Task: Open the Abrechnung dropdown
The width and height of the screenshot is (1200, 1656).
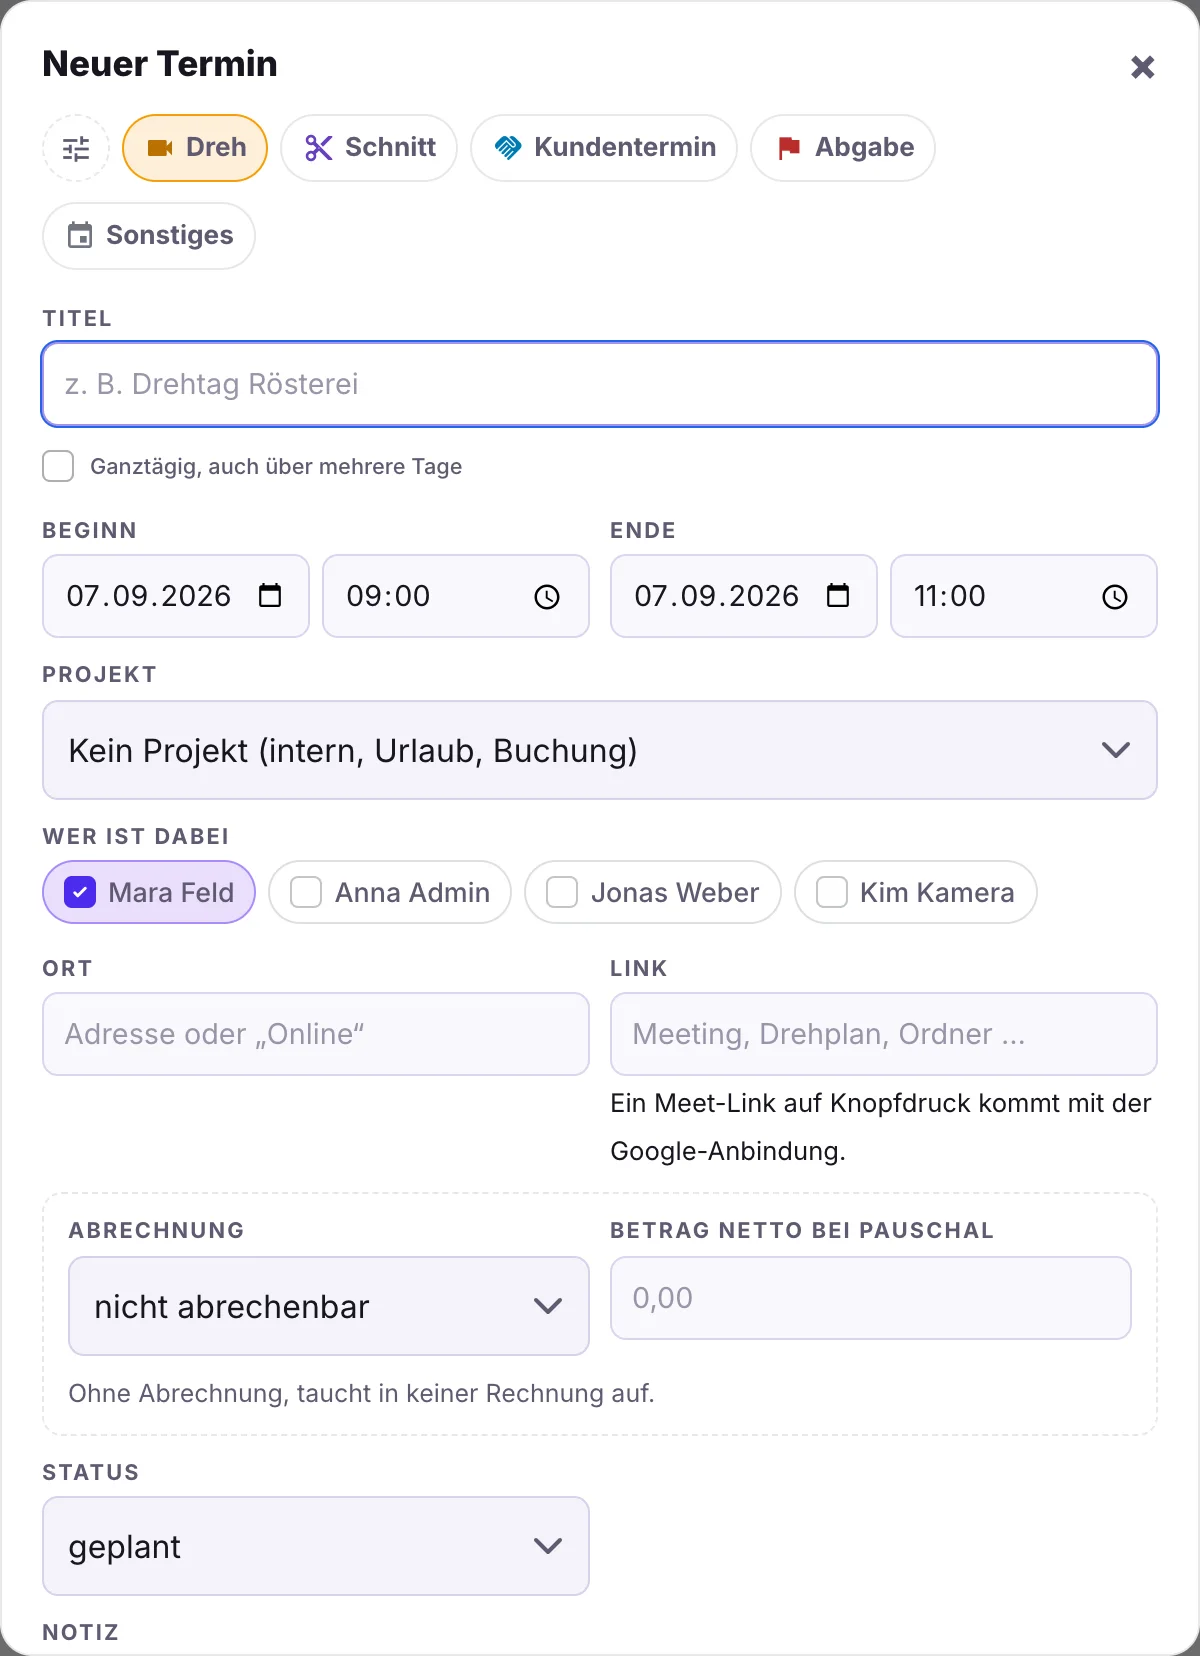Action: point(329,1306)
